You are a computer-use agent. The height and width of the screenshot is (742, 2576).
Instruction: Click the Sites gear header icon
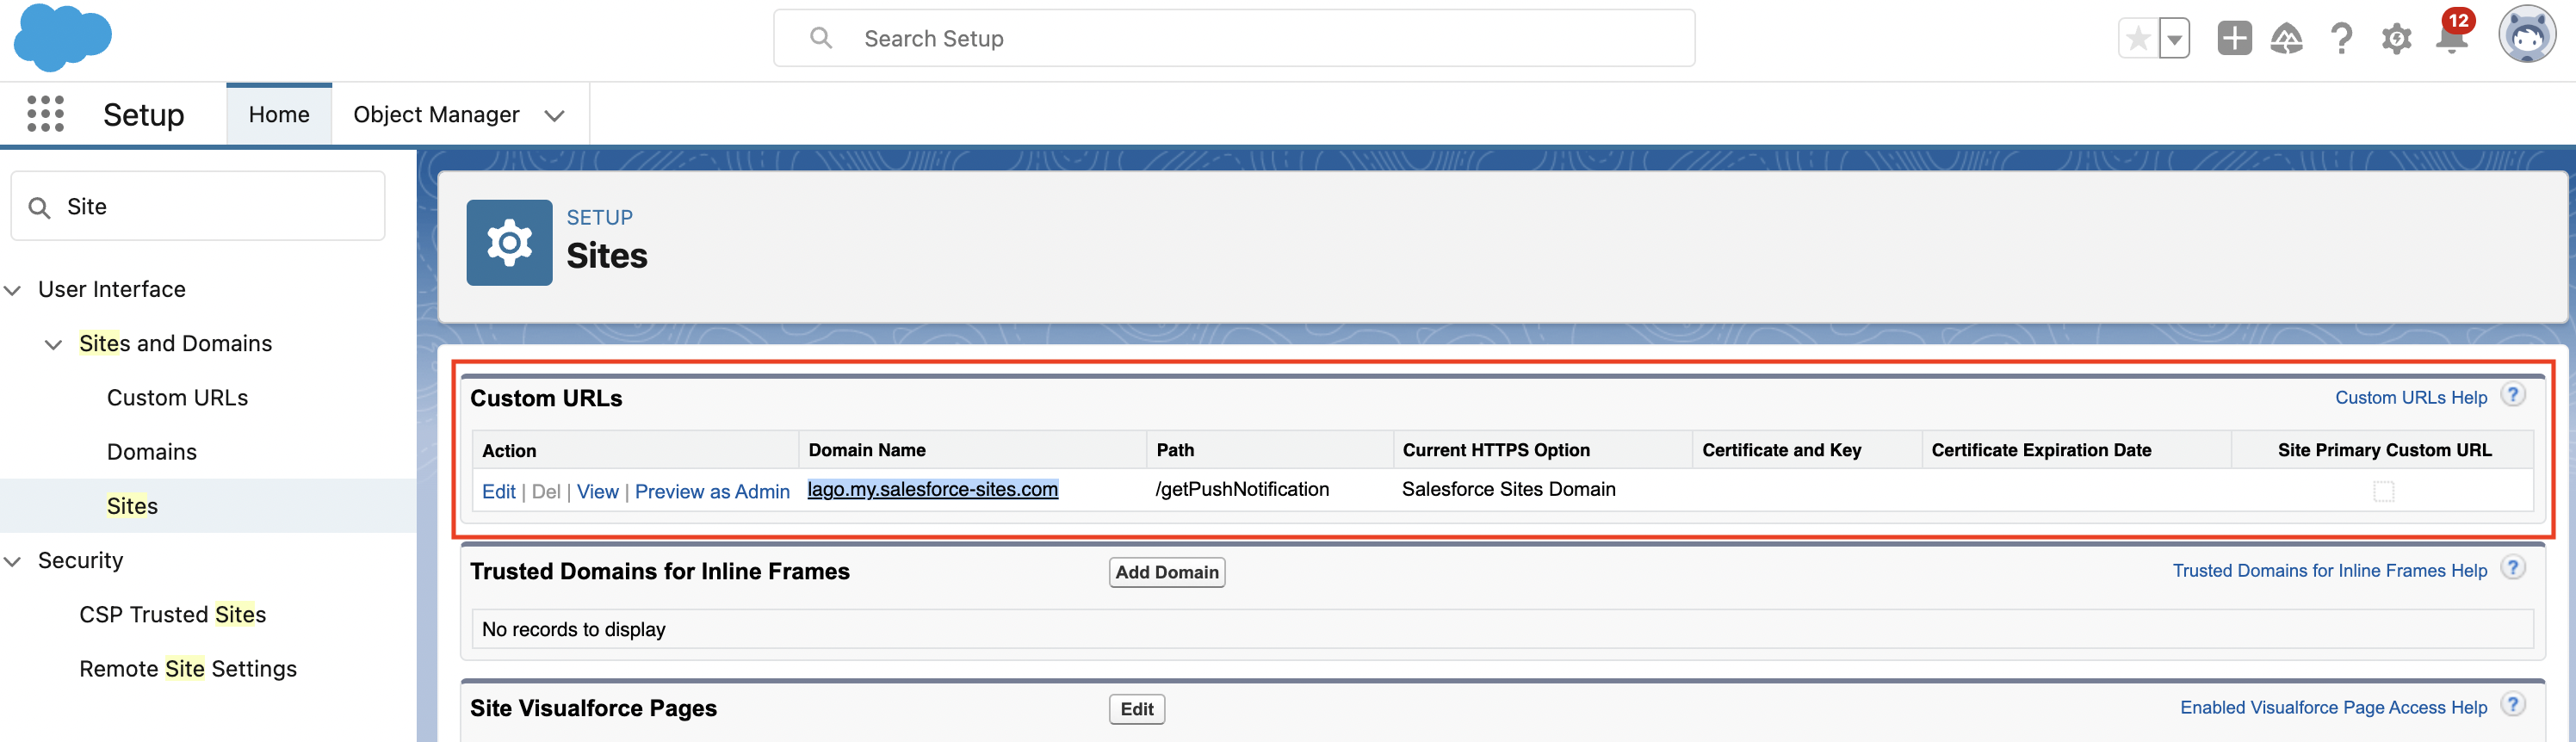coord(509,242)
